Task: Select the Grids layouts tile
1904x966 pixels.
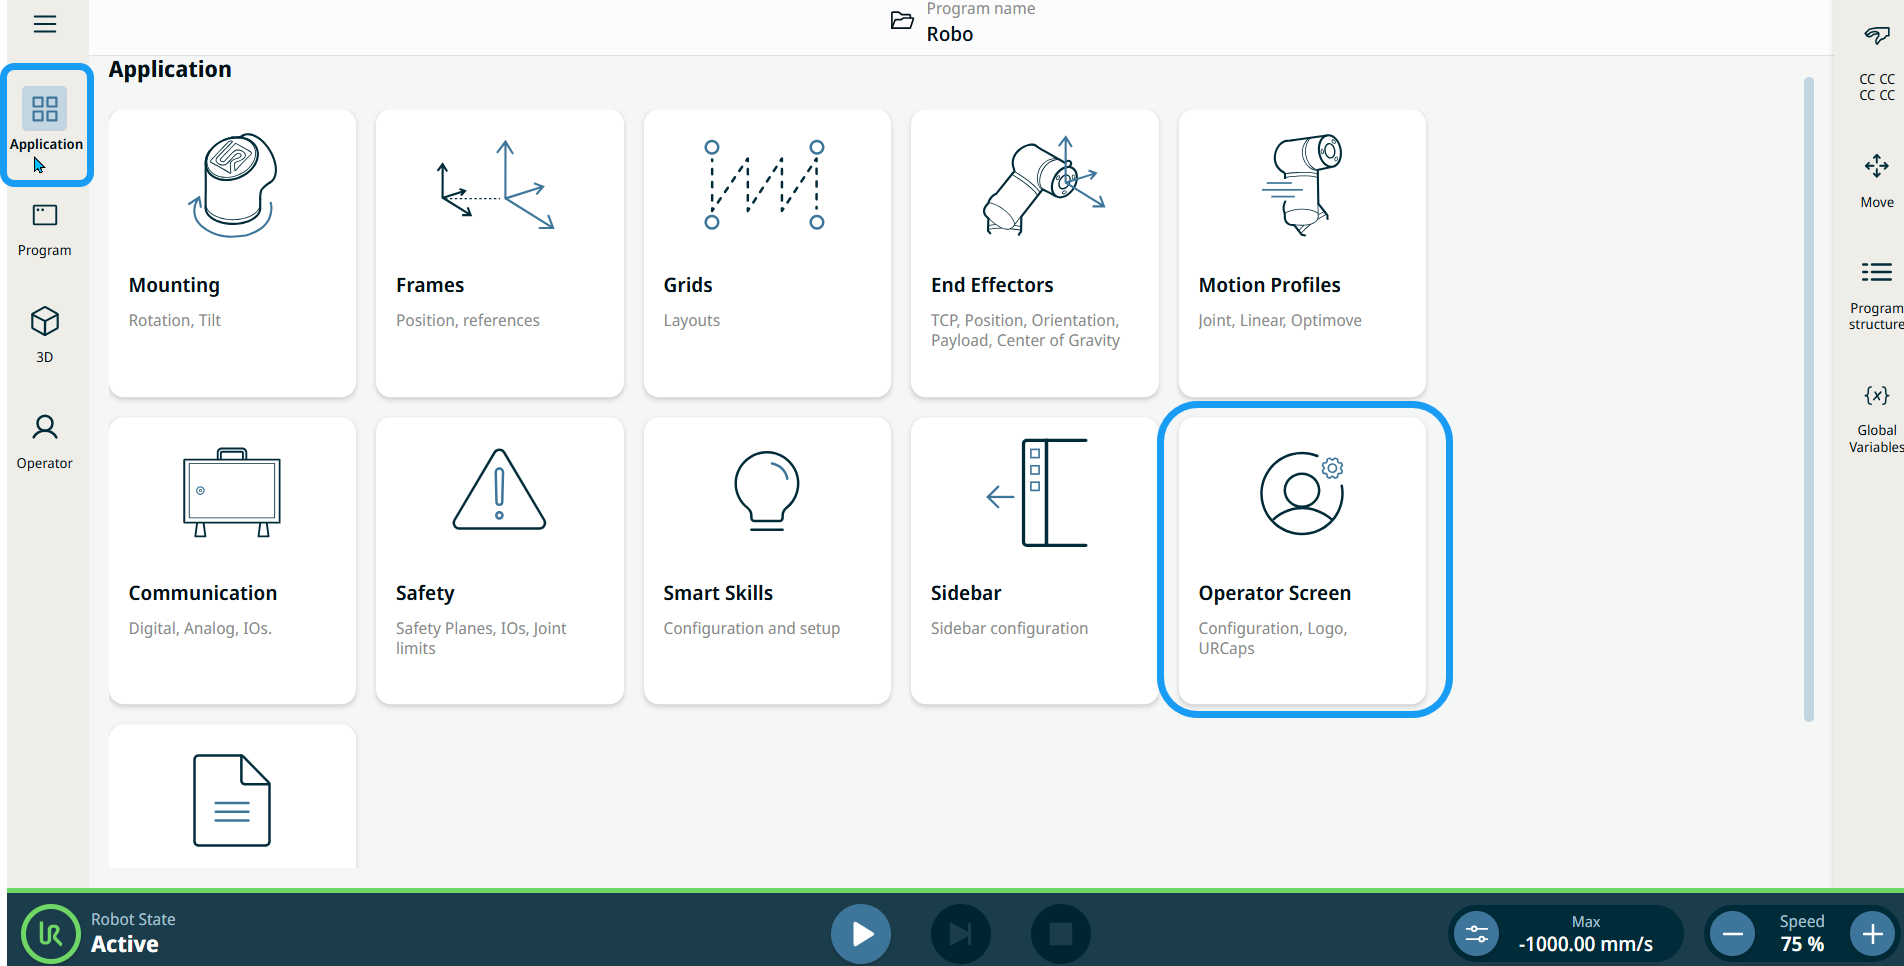Action: click(x=767, y=253)
